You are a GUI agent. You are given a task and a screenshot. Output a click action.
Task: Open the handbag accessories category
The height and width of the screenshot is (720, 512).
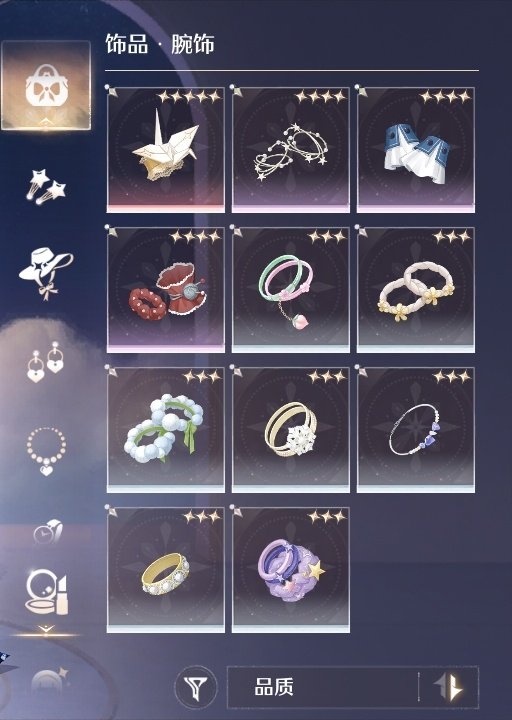(46, 85)
